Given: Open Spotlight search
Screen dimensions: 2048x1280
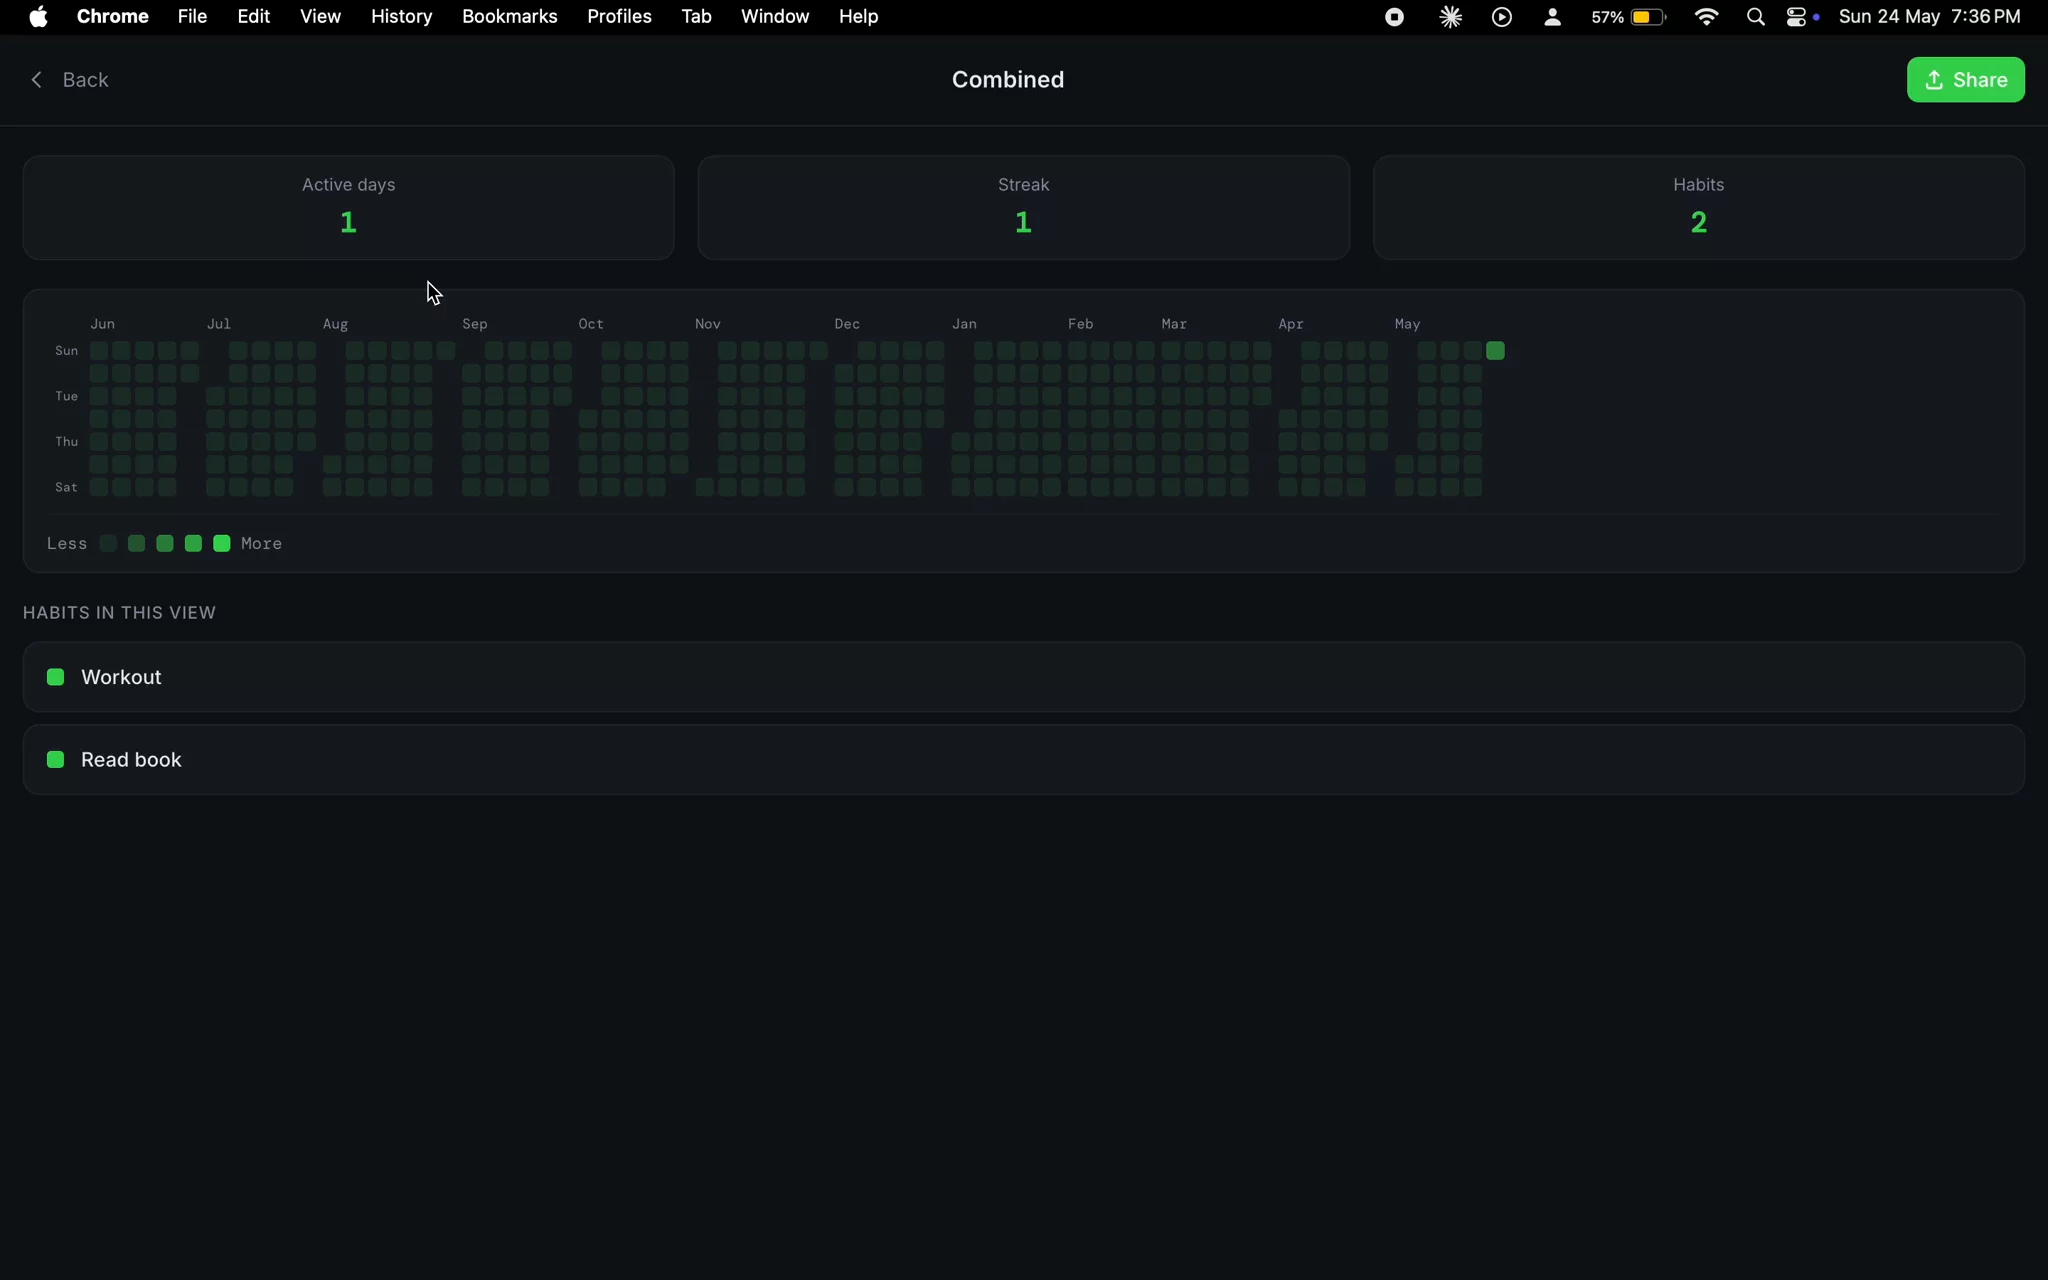Looking at the screenshot, I should (1755, 17).
